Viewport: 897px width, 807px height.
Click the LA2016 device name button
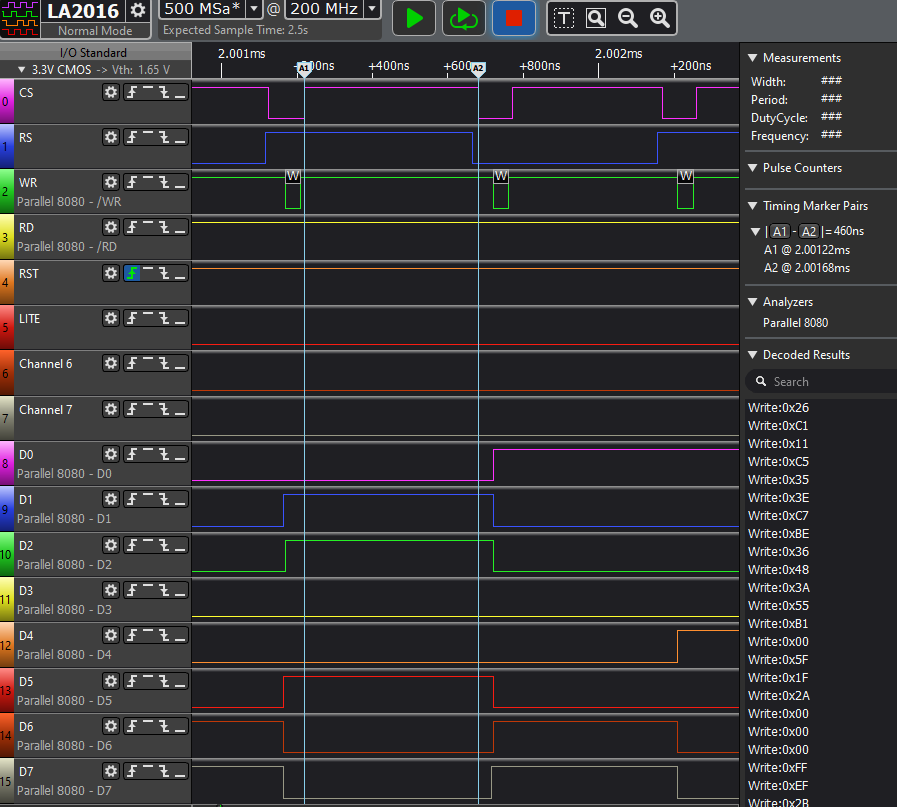coord(83,11)
